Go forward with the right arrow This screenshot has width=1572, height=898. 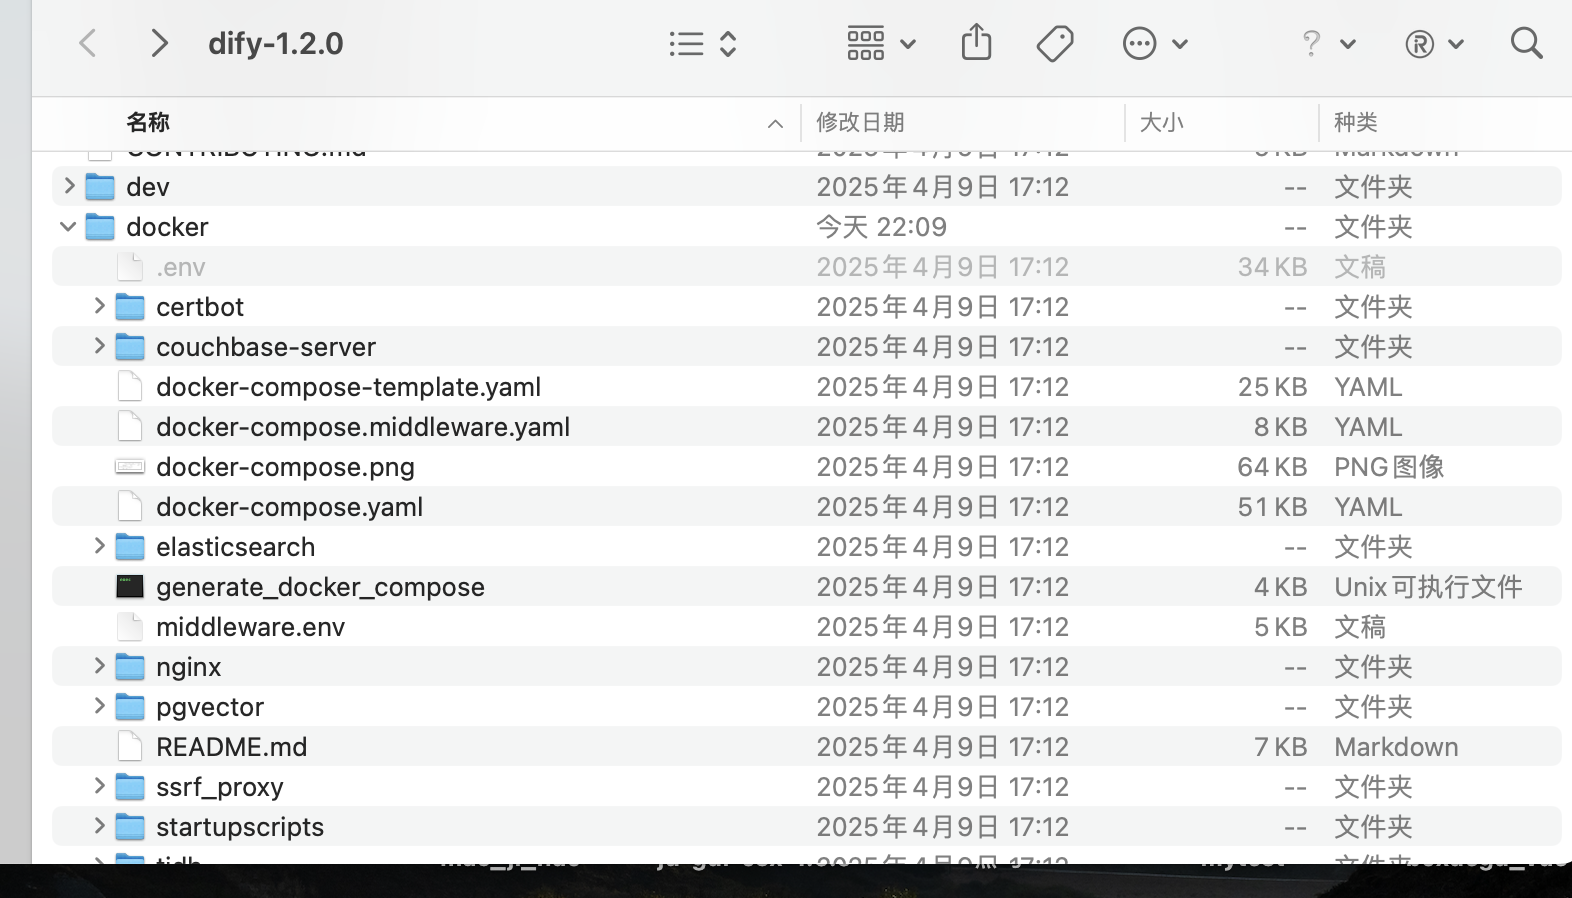point(158,43)
